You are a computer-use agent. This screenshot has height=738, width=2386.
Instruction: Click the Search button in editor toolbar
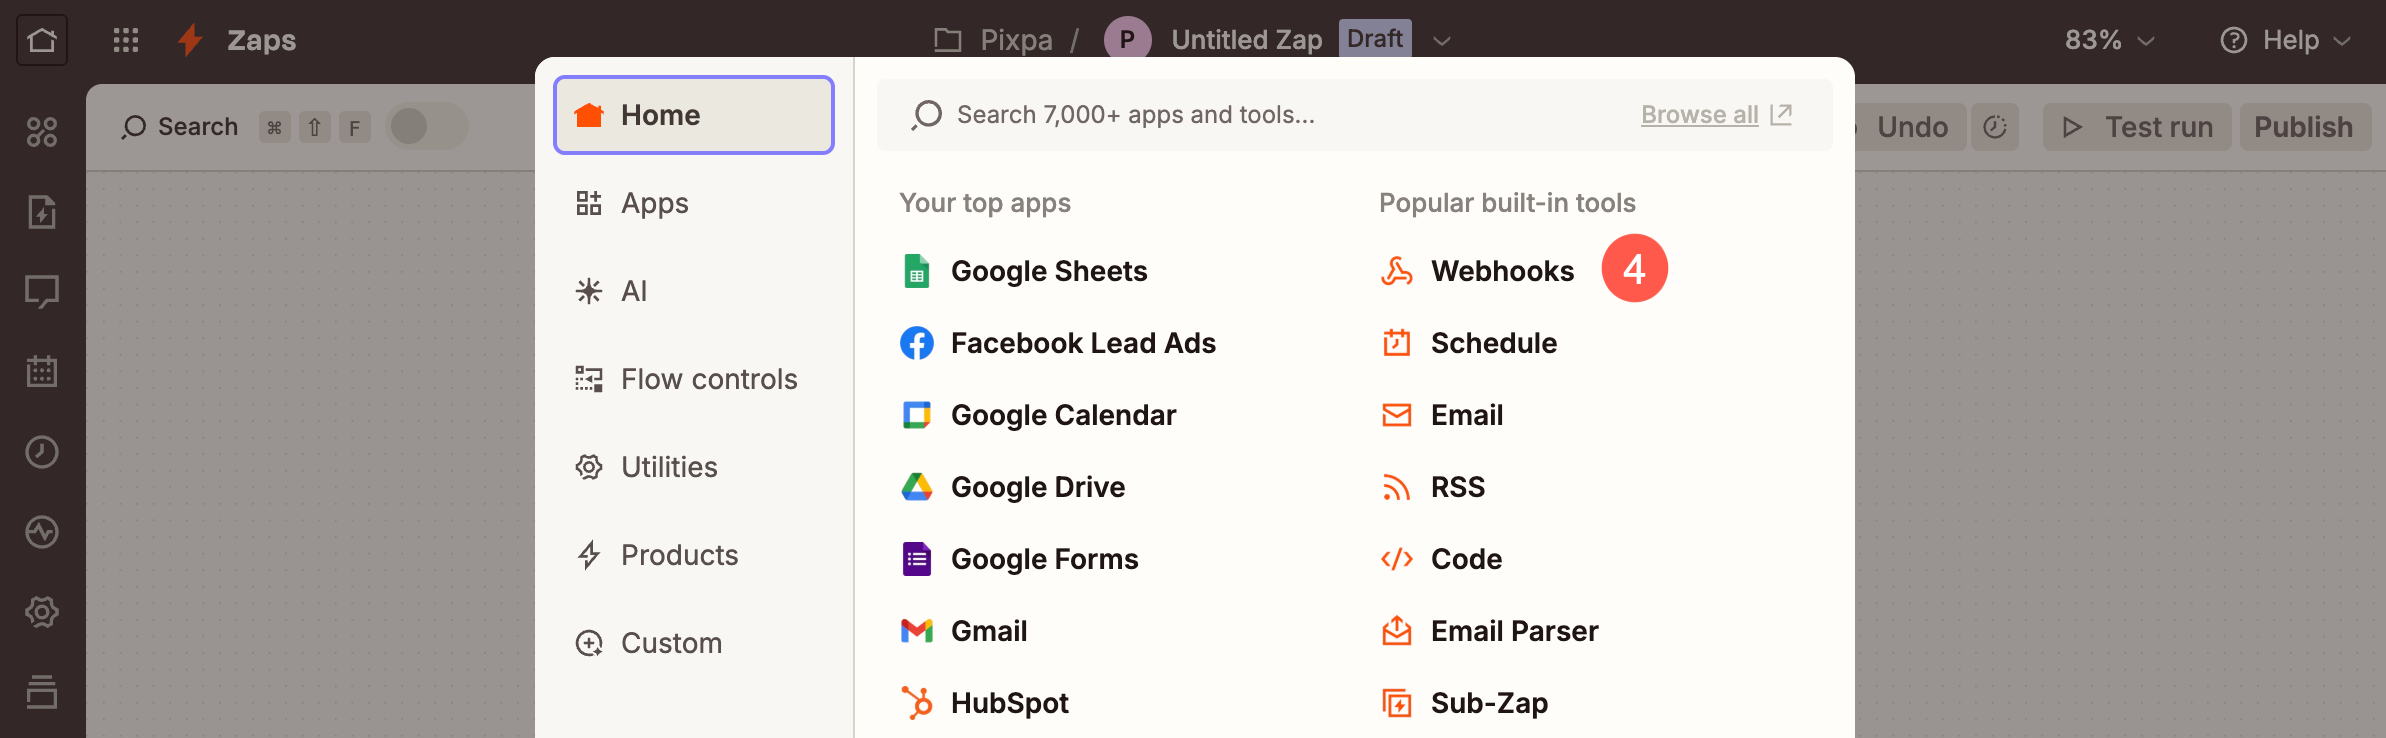tap(179, 127)
